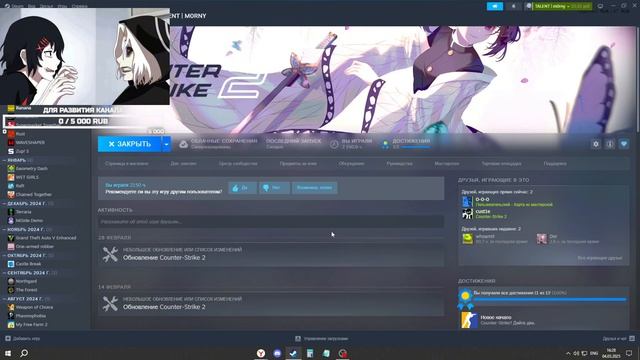Open the pink avatar of friend Dio
The width and height of the screenshot is (640, 360).
[542, 239]
